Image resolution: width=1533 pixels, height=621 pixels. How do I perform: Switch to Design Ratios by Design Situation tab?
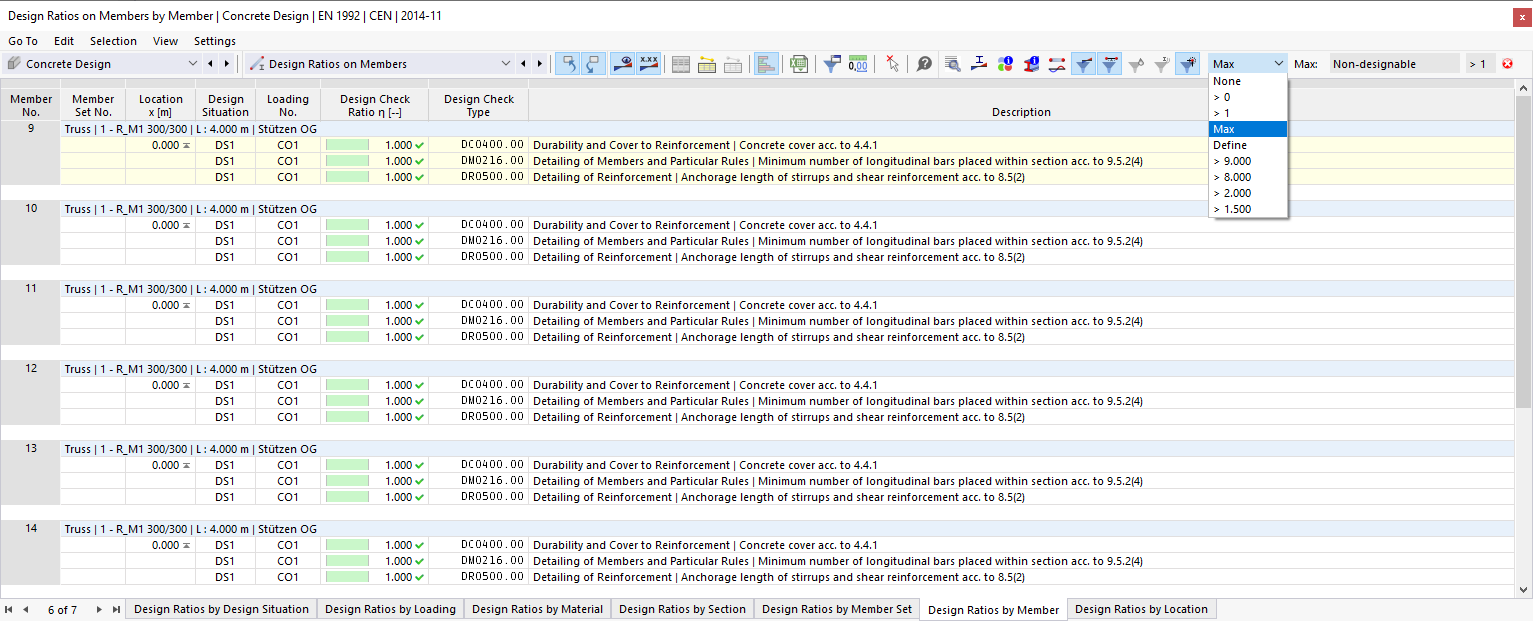point(221,609)
